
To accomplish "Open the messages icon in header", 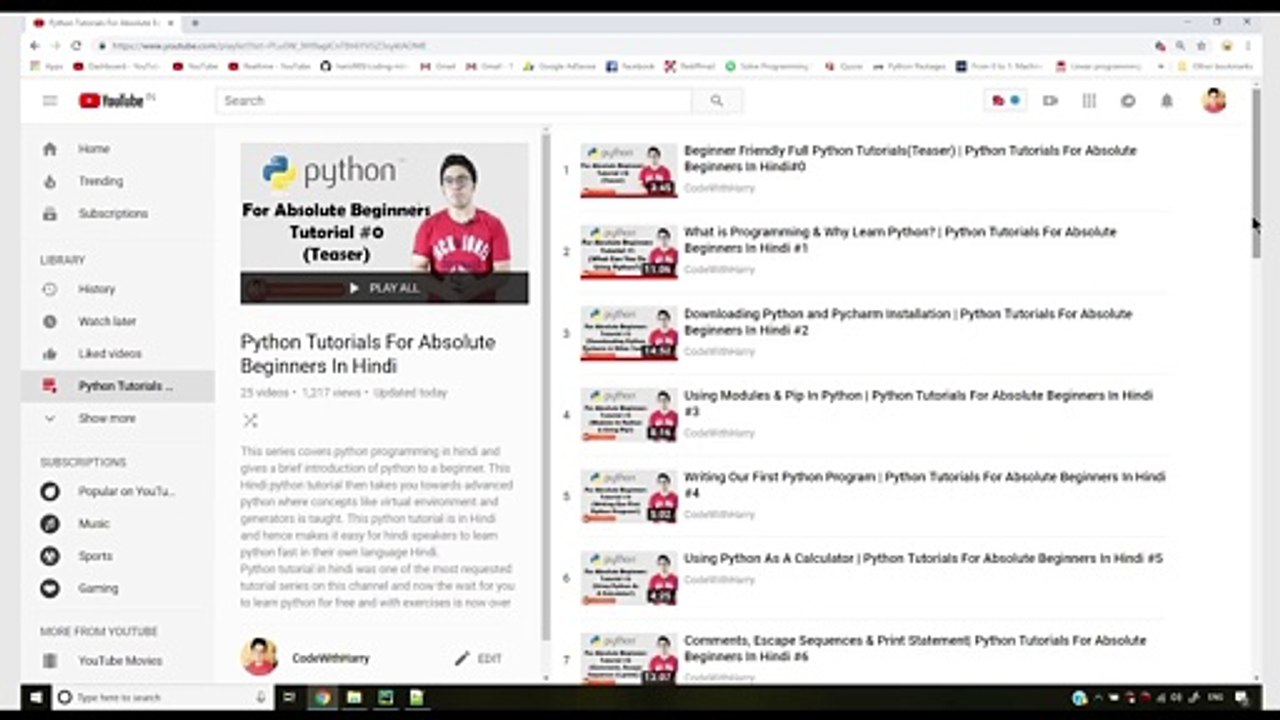I will [1128, 100].
